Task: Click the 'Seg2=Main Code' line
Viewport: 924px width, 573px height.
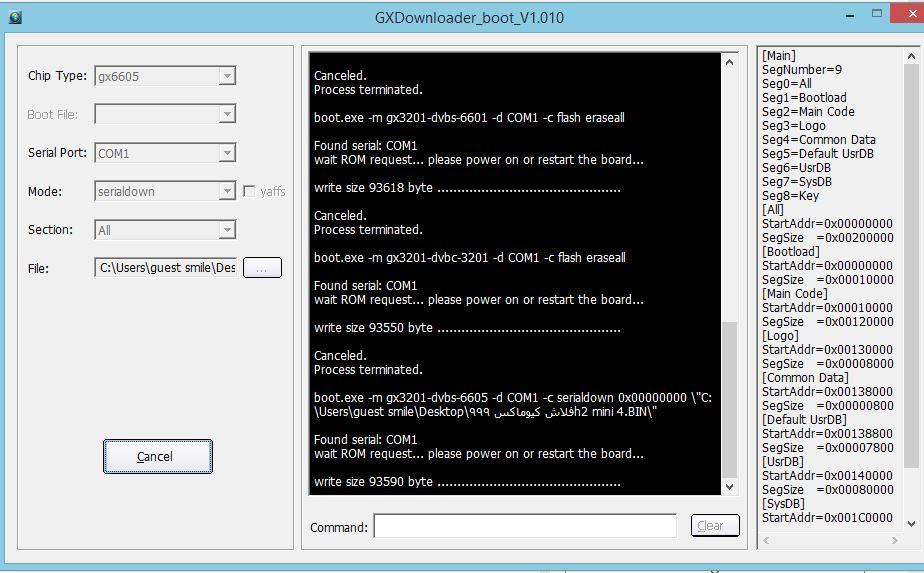Action: click(x=808, y=111)
